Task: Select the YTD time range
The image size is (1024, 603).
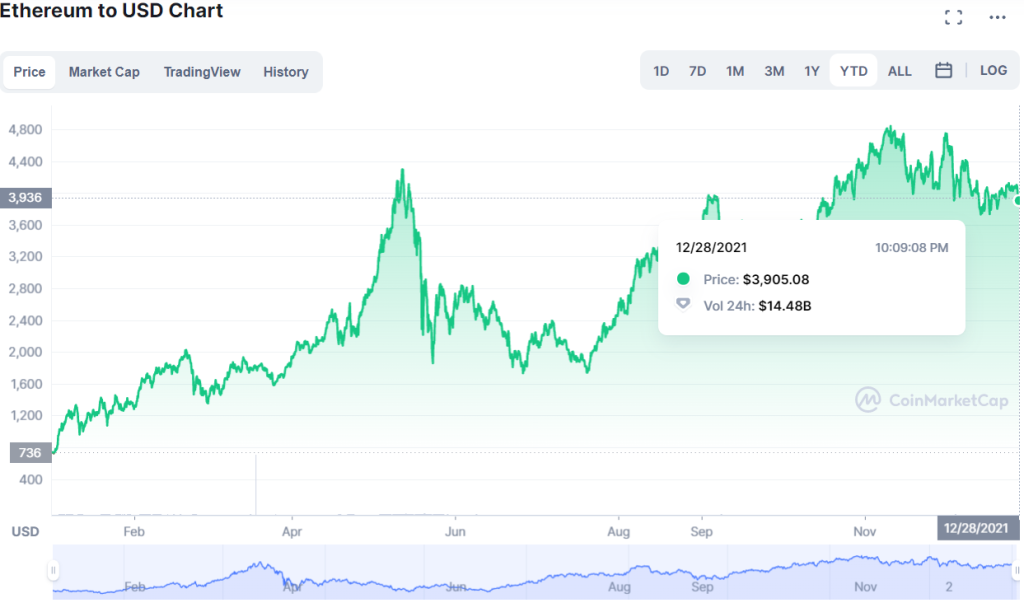Action: (x=854, y=71)
